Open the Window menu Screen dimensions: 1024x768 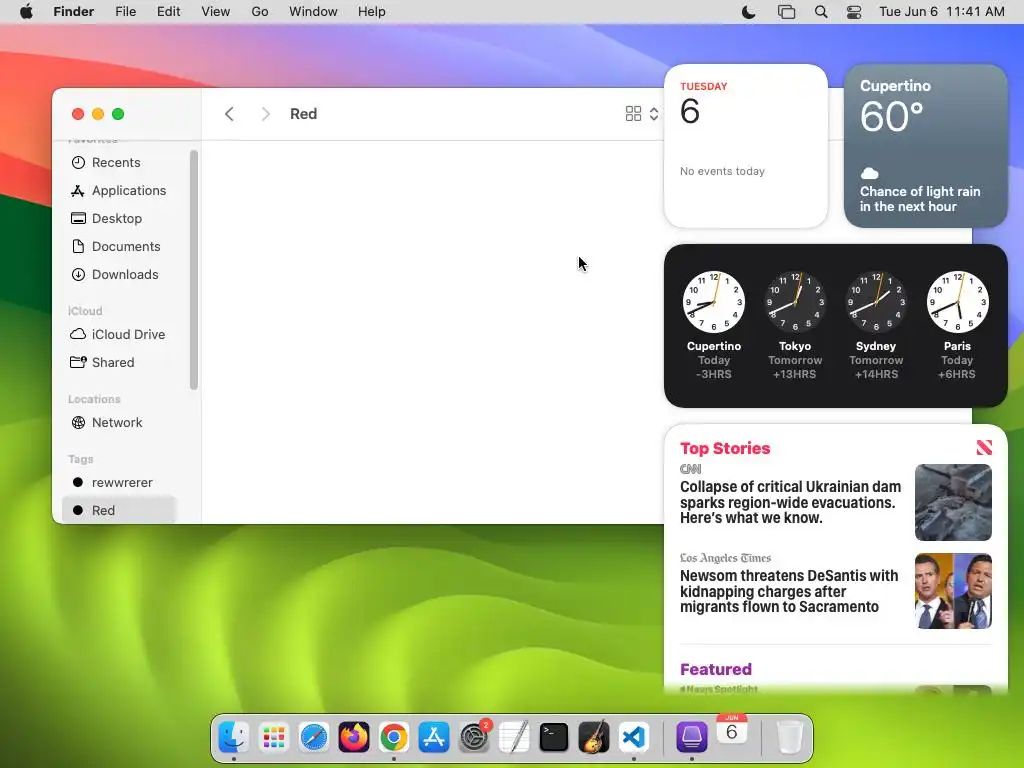(313, 12)
